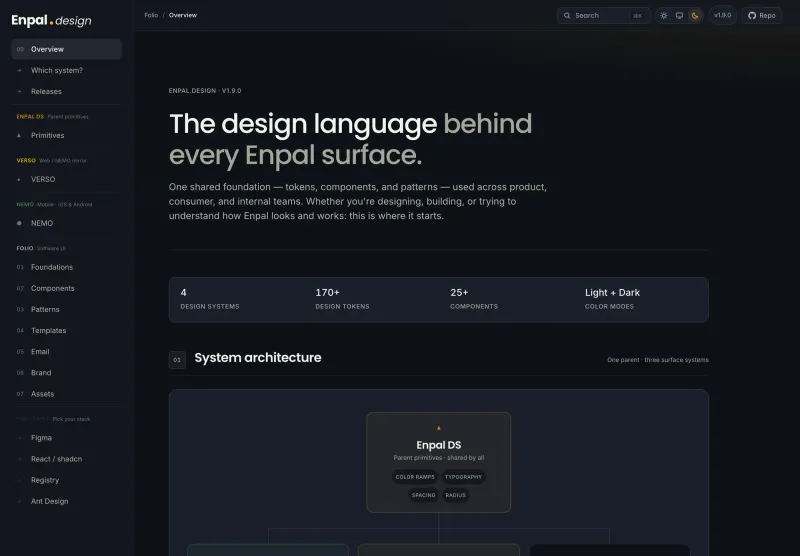The image size is (800, 556).
Task: Open the Repo GitHub button
Action: coord(762,15)
